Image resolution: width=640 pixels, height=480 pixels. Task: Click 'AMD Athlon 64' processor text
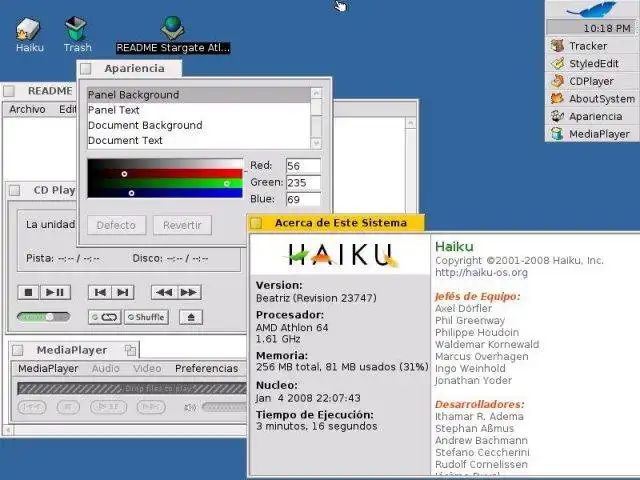coord(292,327)
